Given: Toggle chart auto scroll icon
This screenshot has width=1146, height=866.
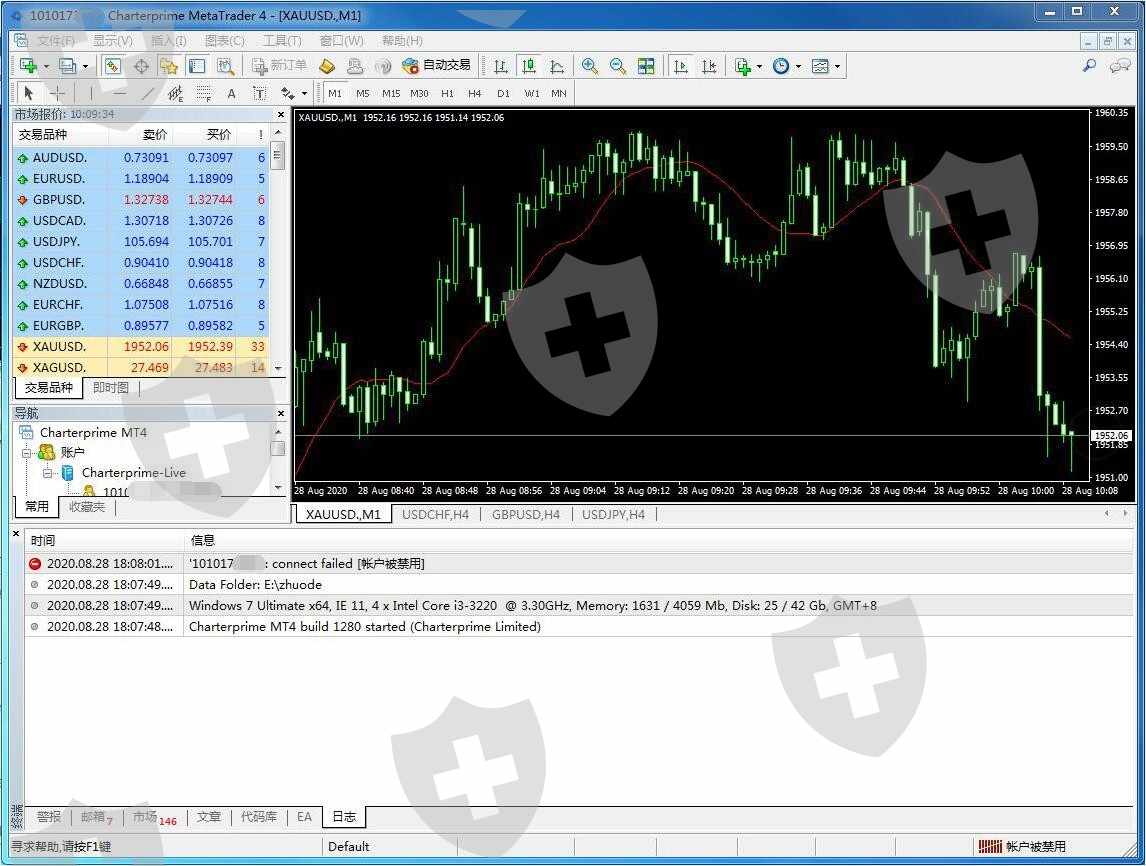Looking at the screenshot, I should [x=680, y=66].
